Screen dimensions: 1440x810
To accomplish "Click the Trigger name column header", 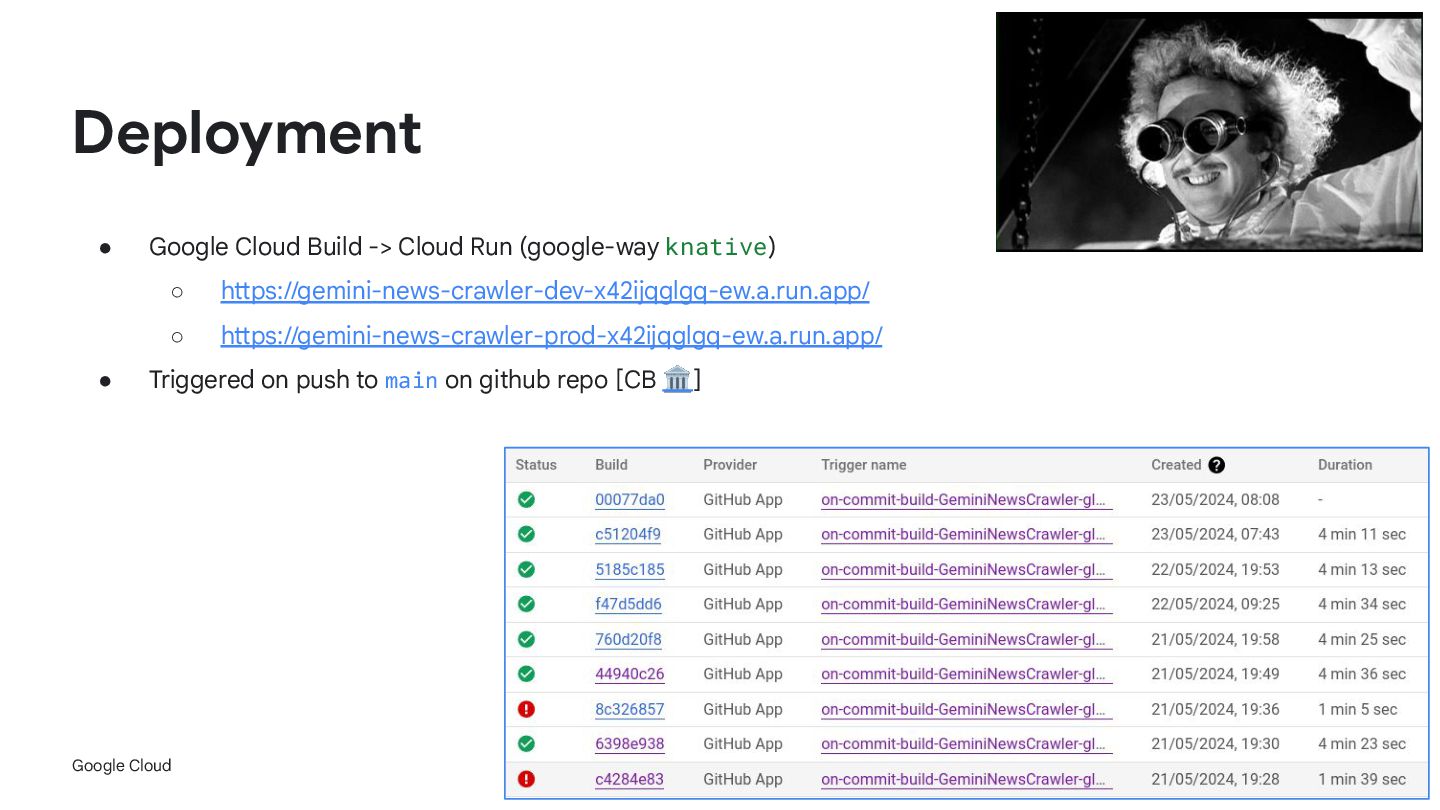I will [x=864, y=465].
